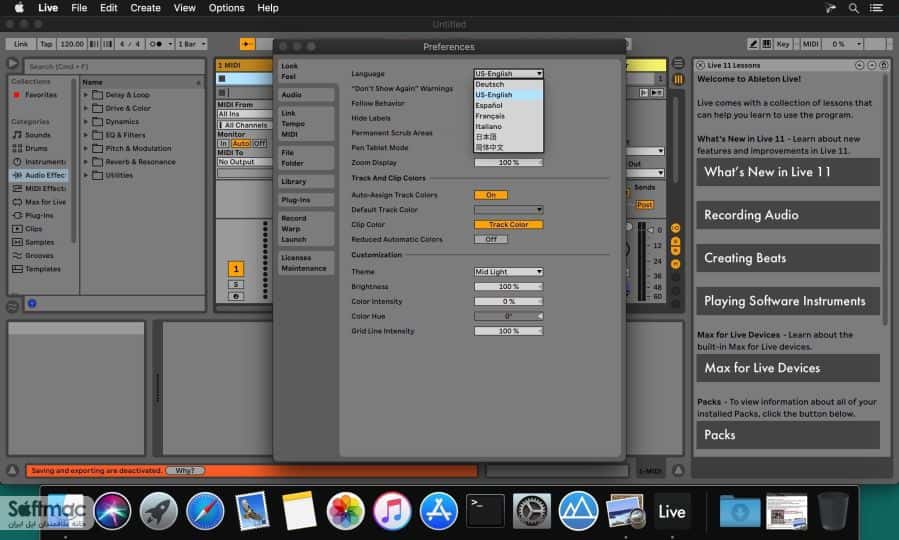Click the Why? button in status bar
Viewport: 899px width, 540px height.
pos(185,471)
